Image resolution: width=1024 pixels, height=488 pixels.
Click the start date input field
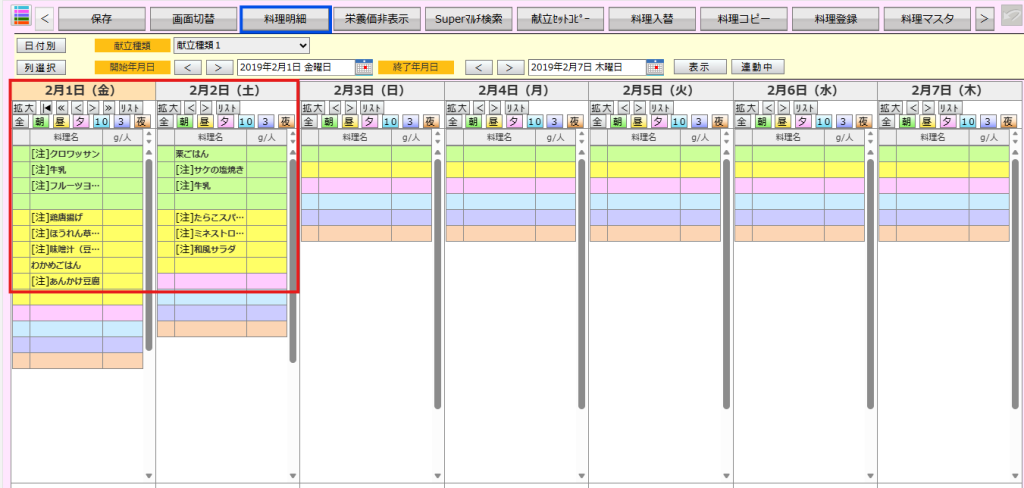[x=295, y=67]
